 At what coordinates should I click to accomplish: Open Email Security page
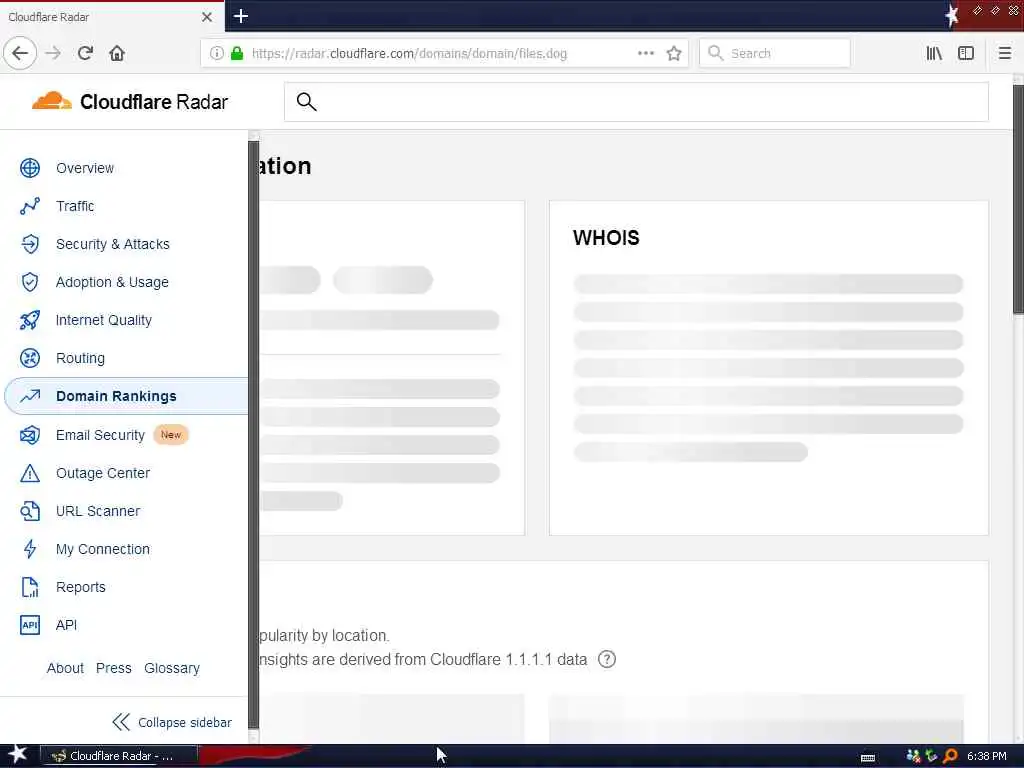pos(100,435)
